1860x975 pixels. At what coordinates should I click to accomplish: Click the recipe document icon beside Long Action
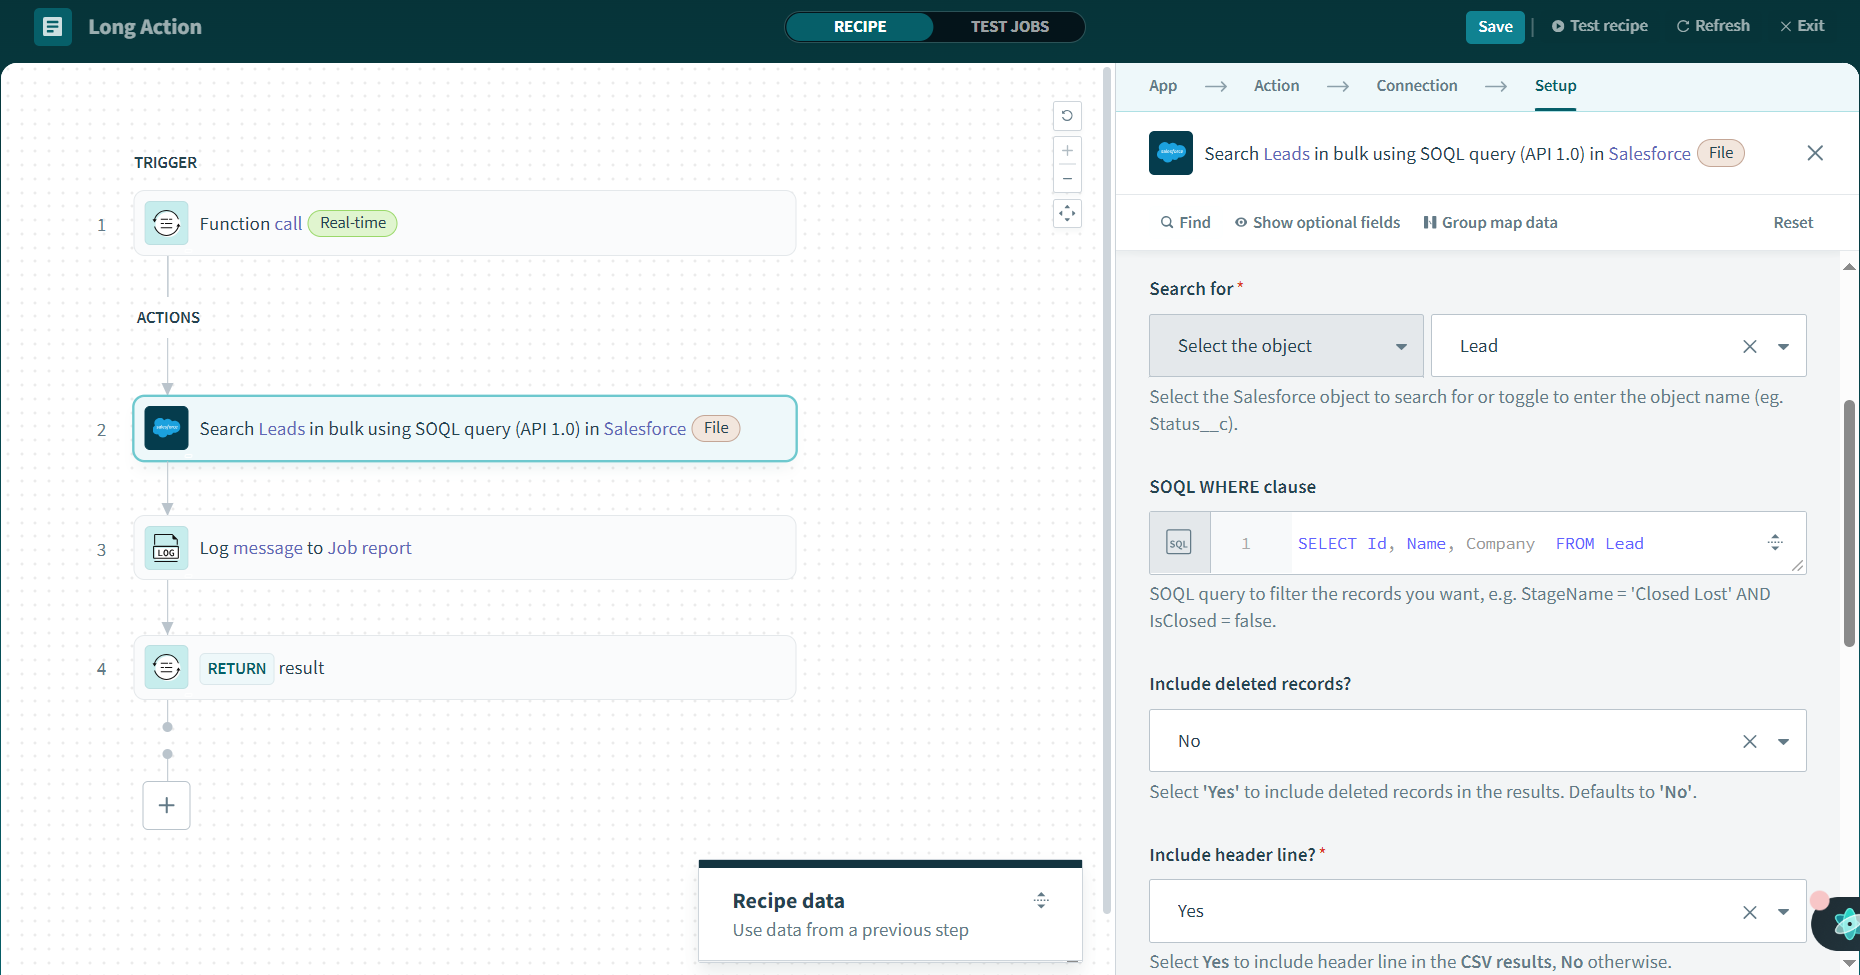53,27
